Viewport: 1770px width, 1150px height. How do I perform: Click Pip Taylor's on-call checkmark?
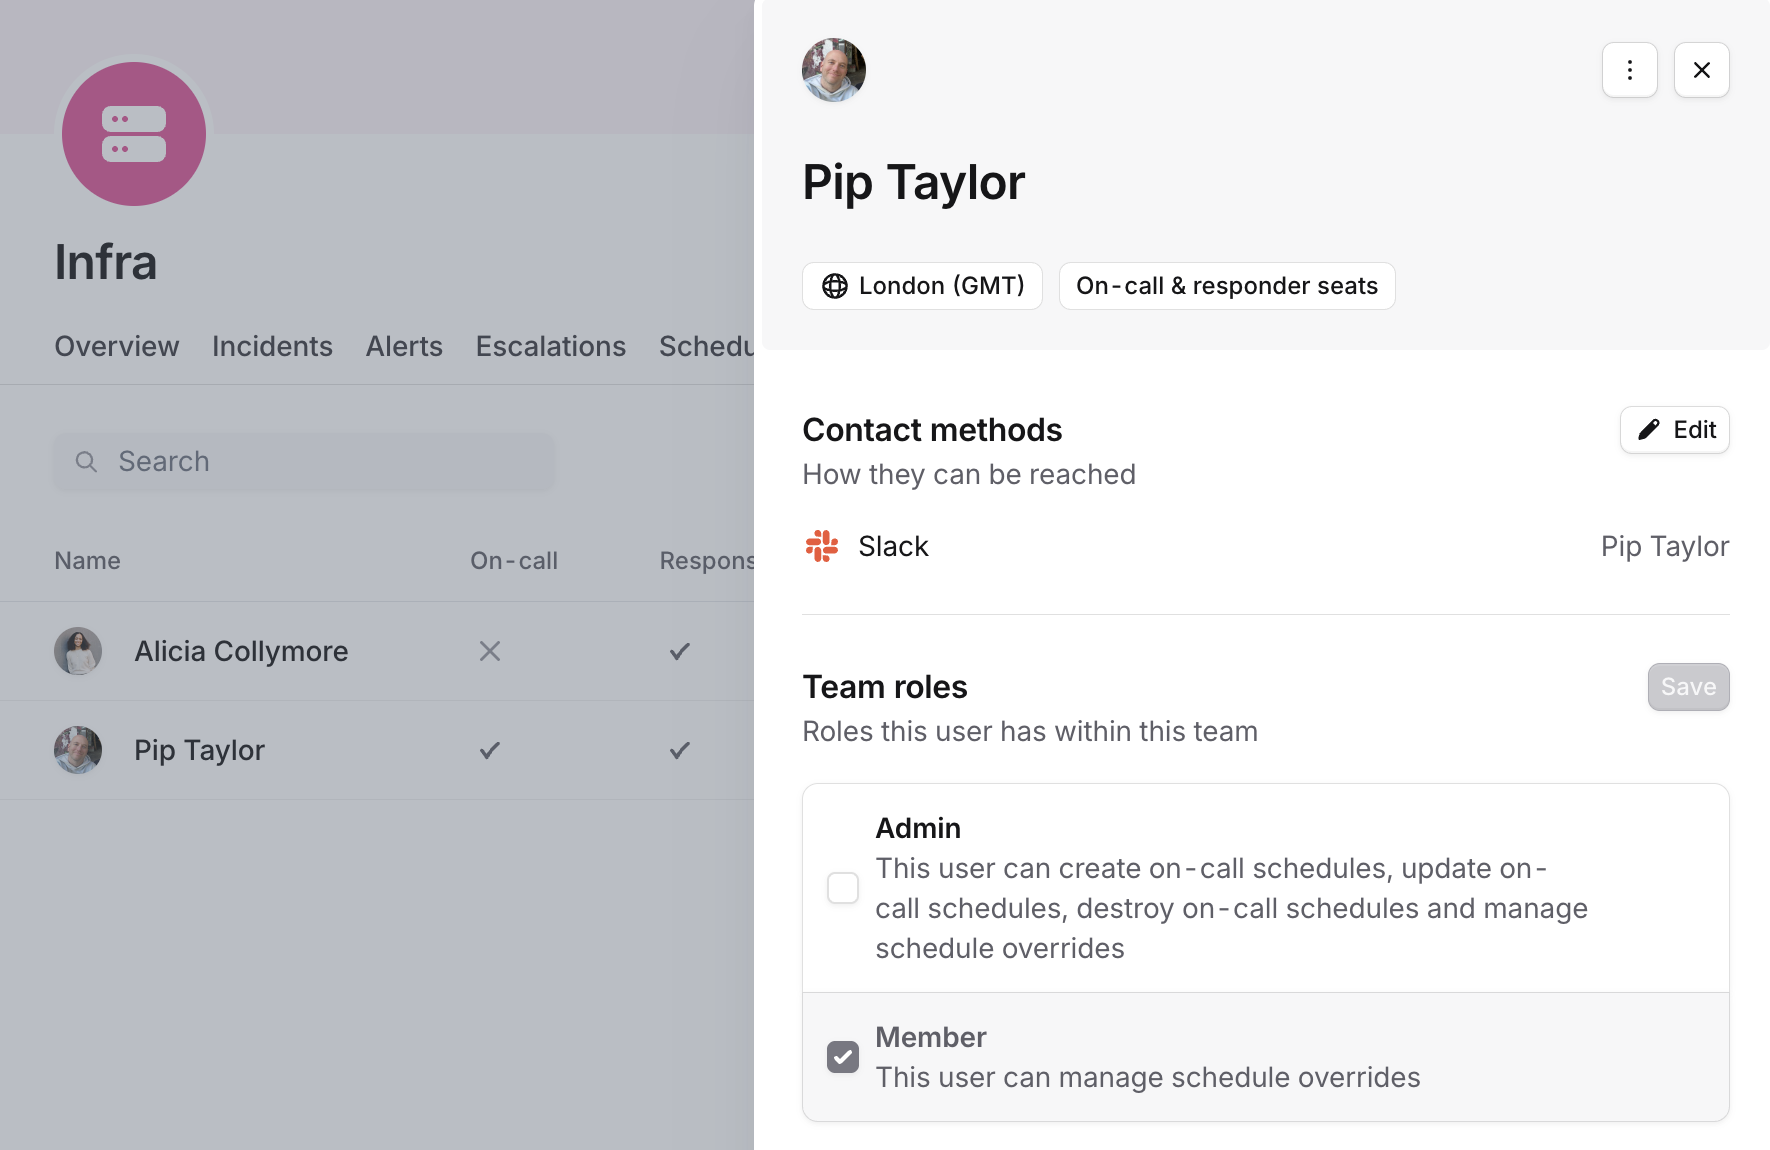(489, 750)
